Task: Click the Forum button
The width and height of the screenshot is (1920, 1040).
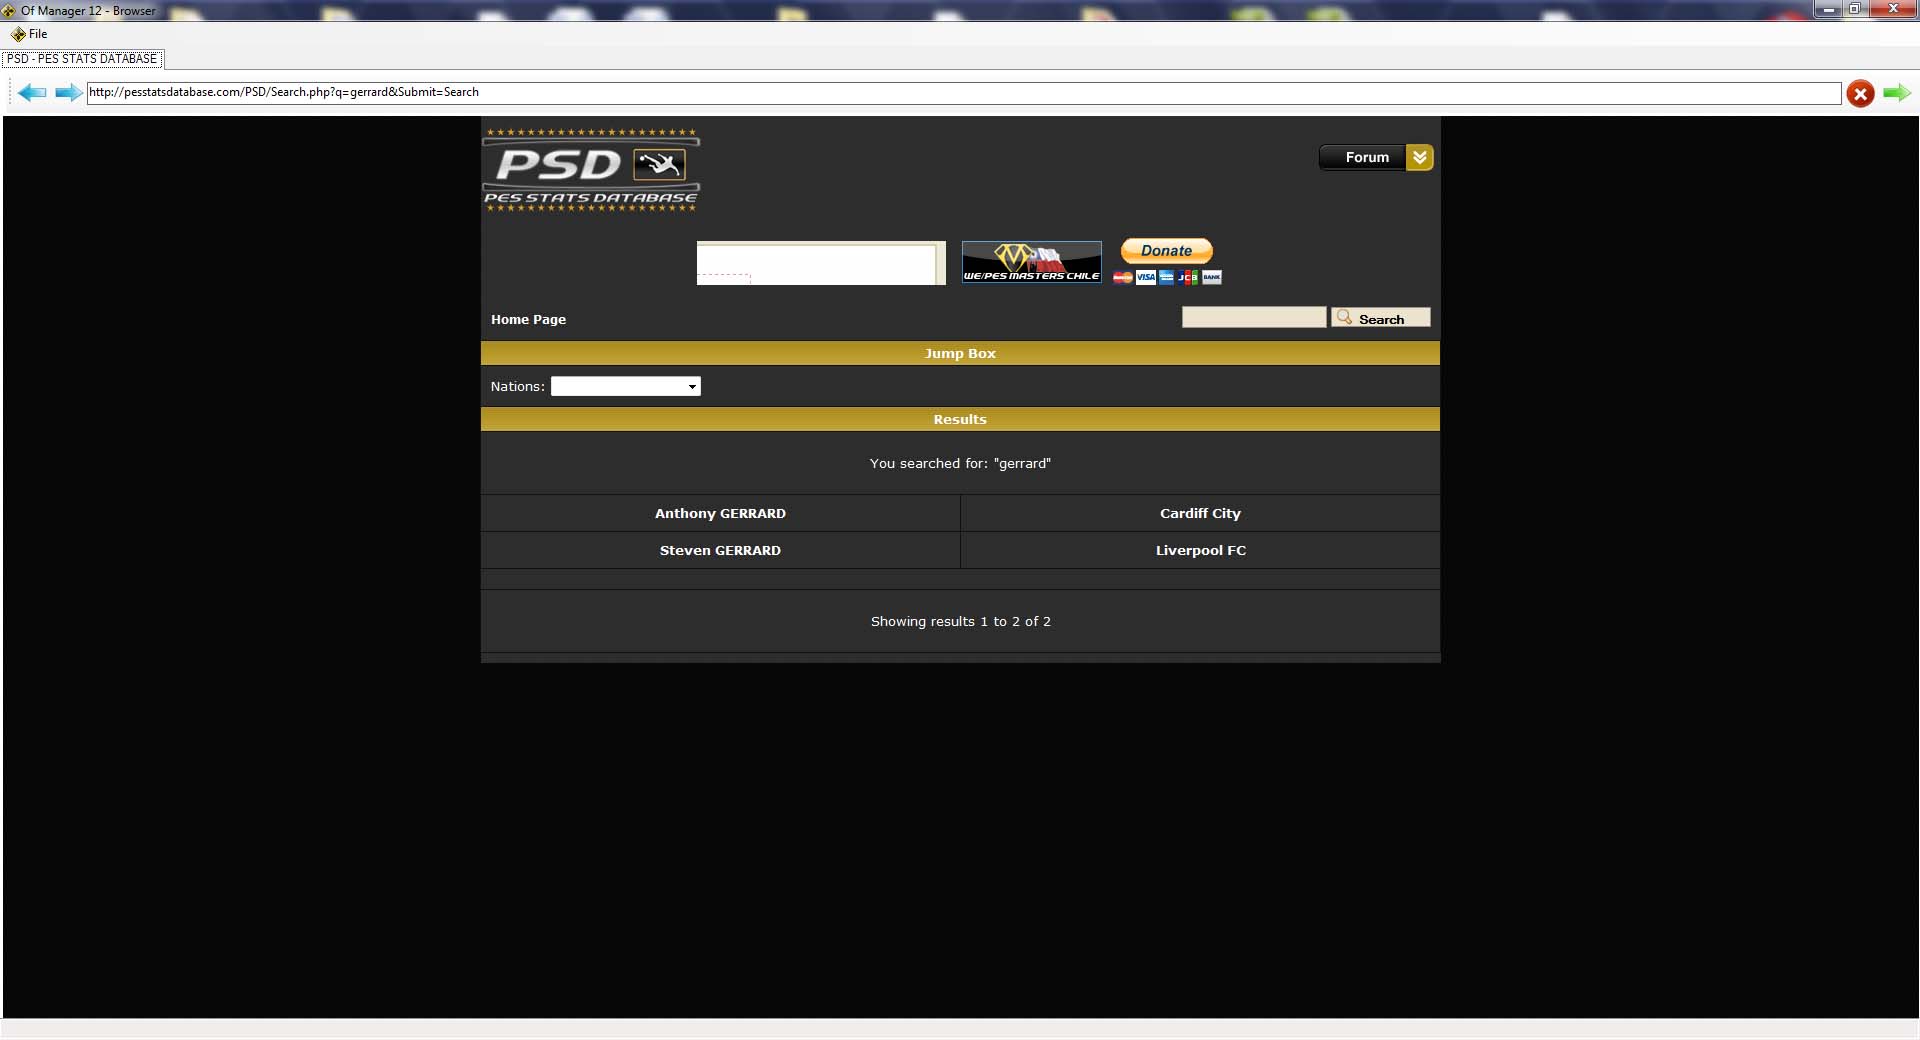Action: 1365,158
